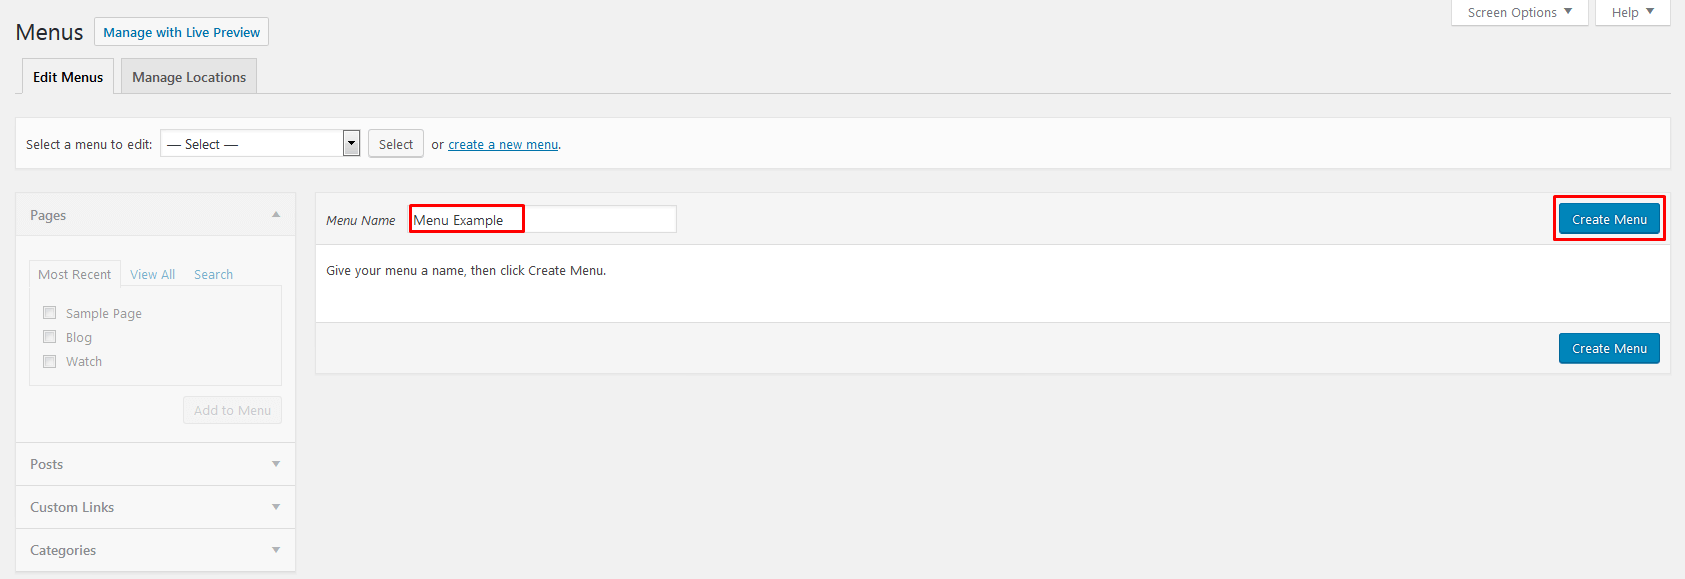Select the Most Recent pages tab
Screen dimensions: 1685x579
pyautogui.click(x=75, y=274)
